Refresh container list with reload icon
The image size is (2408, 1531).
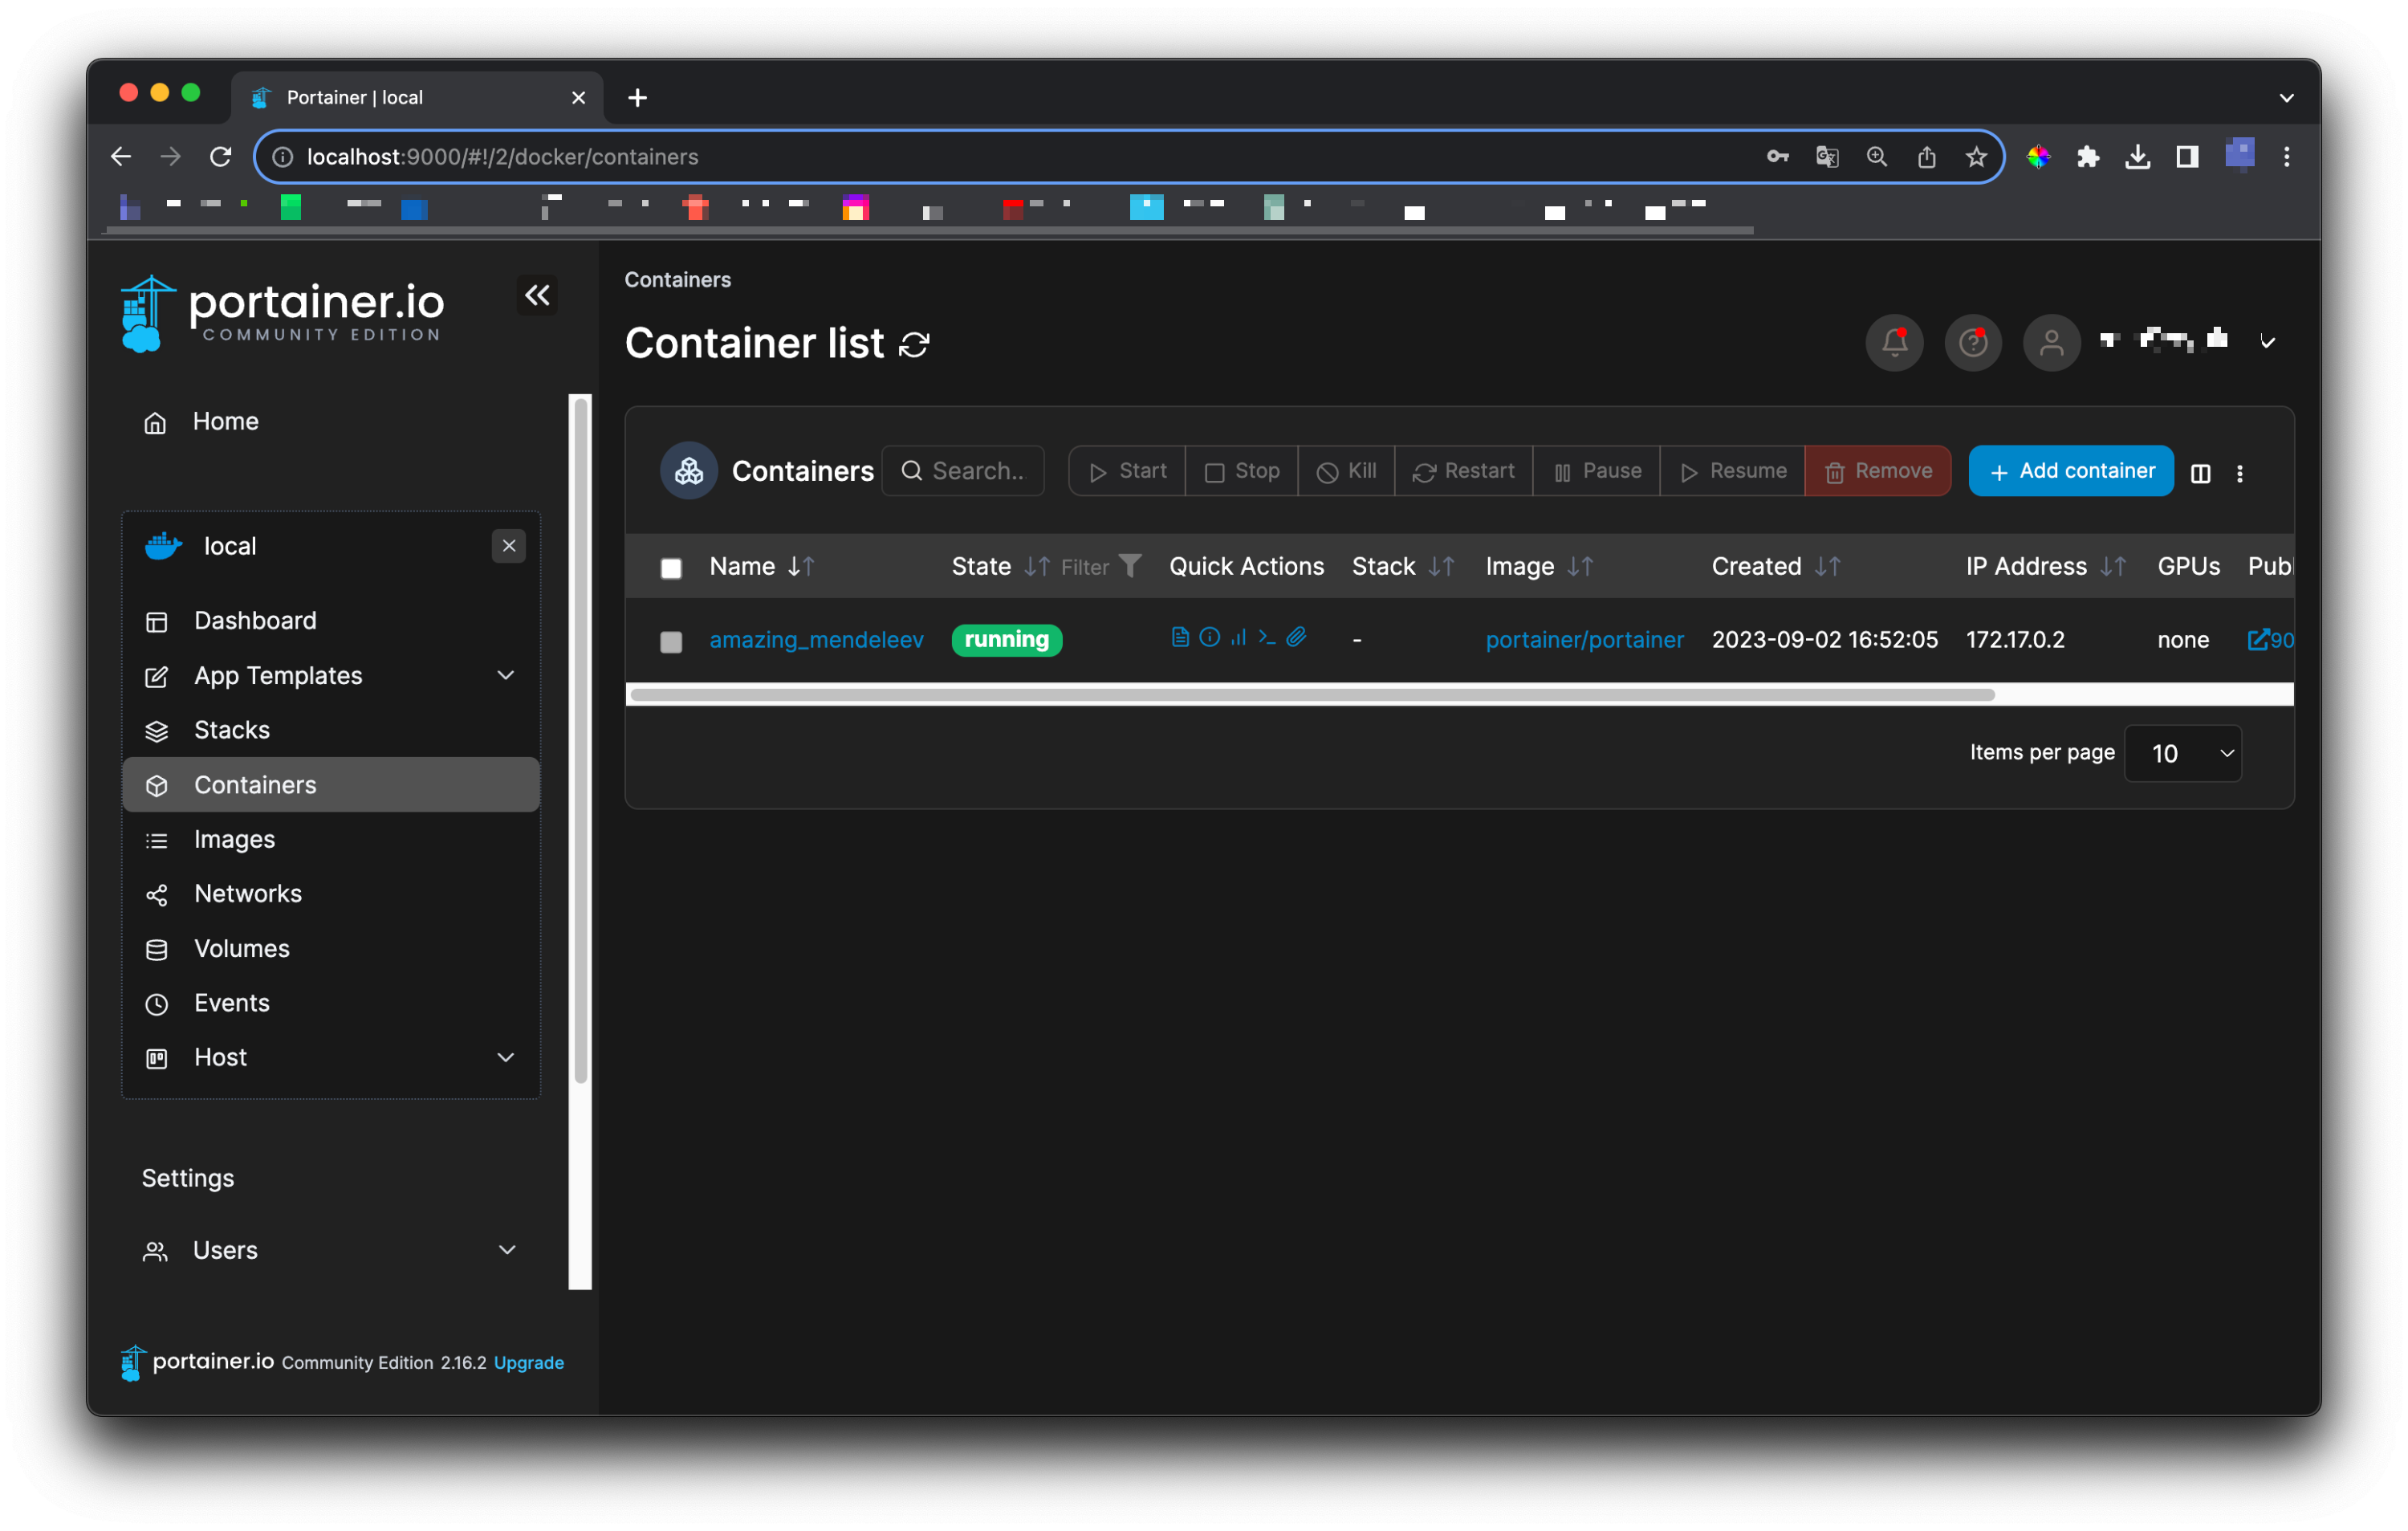(914, 345)
